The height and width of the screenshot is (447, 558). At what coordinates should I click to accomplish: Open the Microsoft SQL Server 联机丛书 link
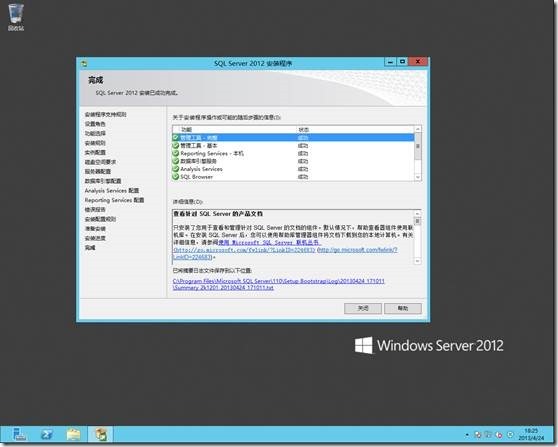coord(270,242)
